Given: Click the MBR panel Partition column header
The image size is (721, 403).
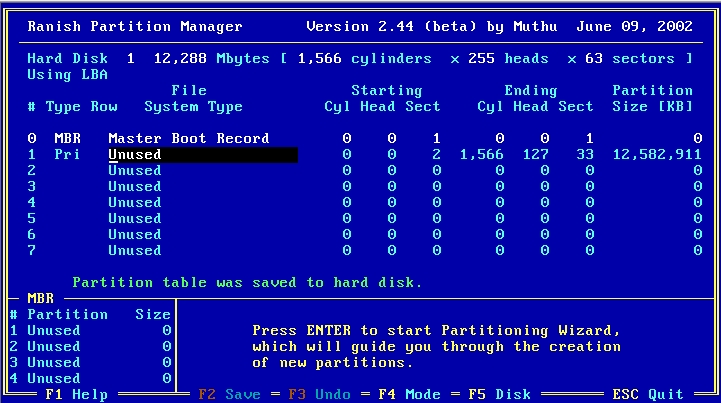Looking at the screenshot, I should coord(68,315).
